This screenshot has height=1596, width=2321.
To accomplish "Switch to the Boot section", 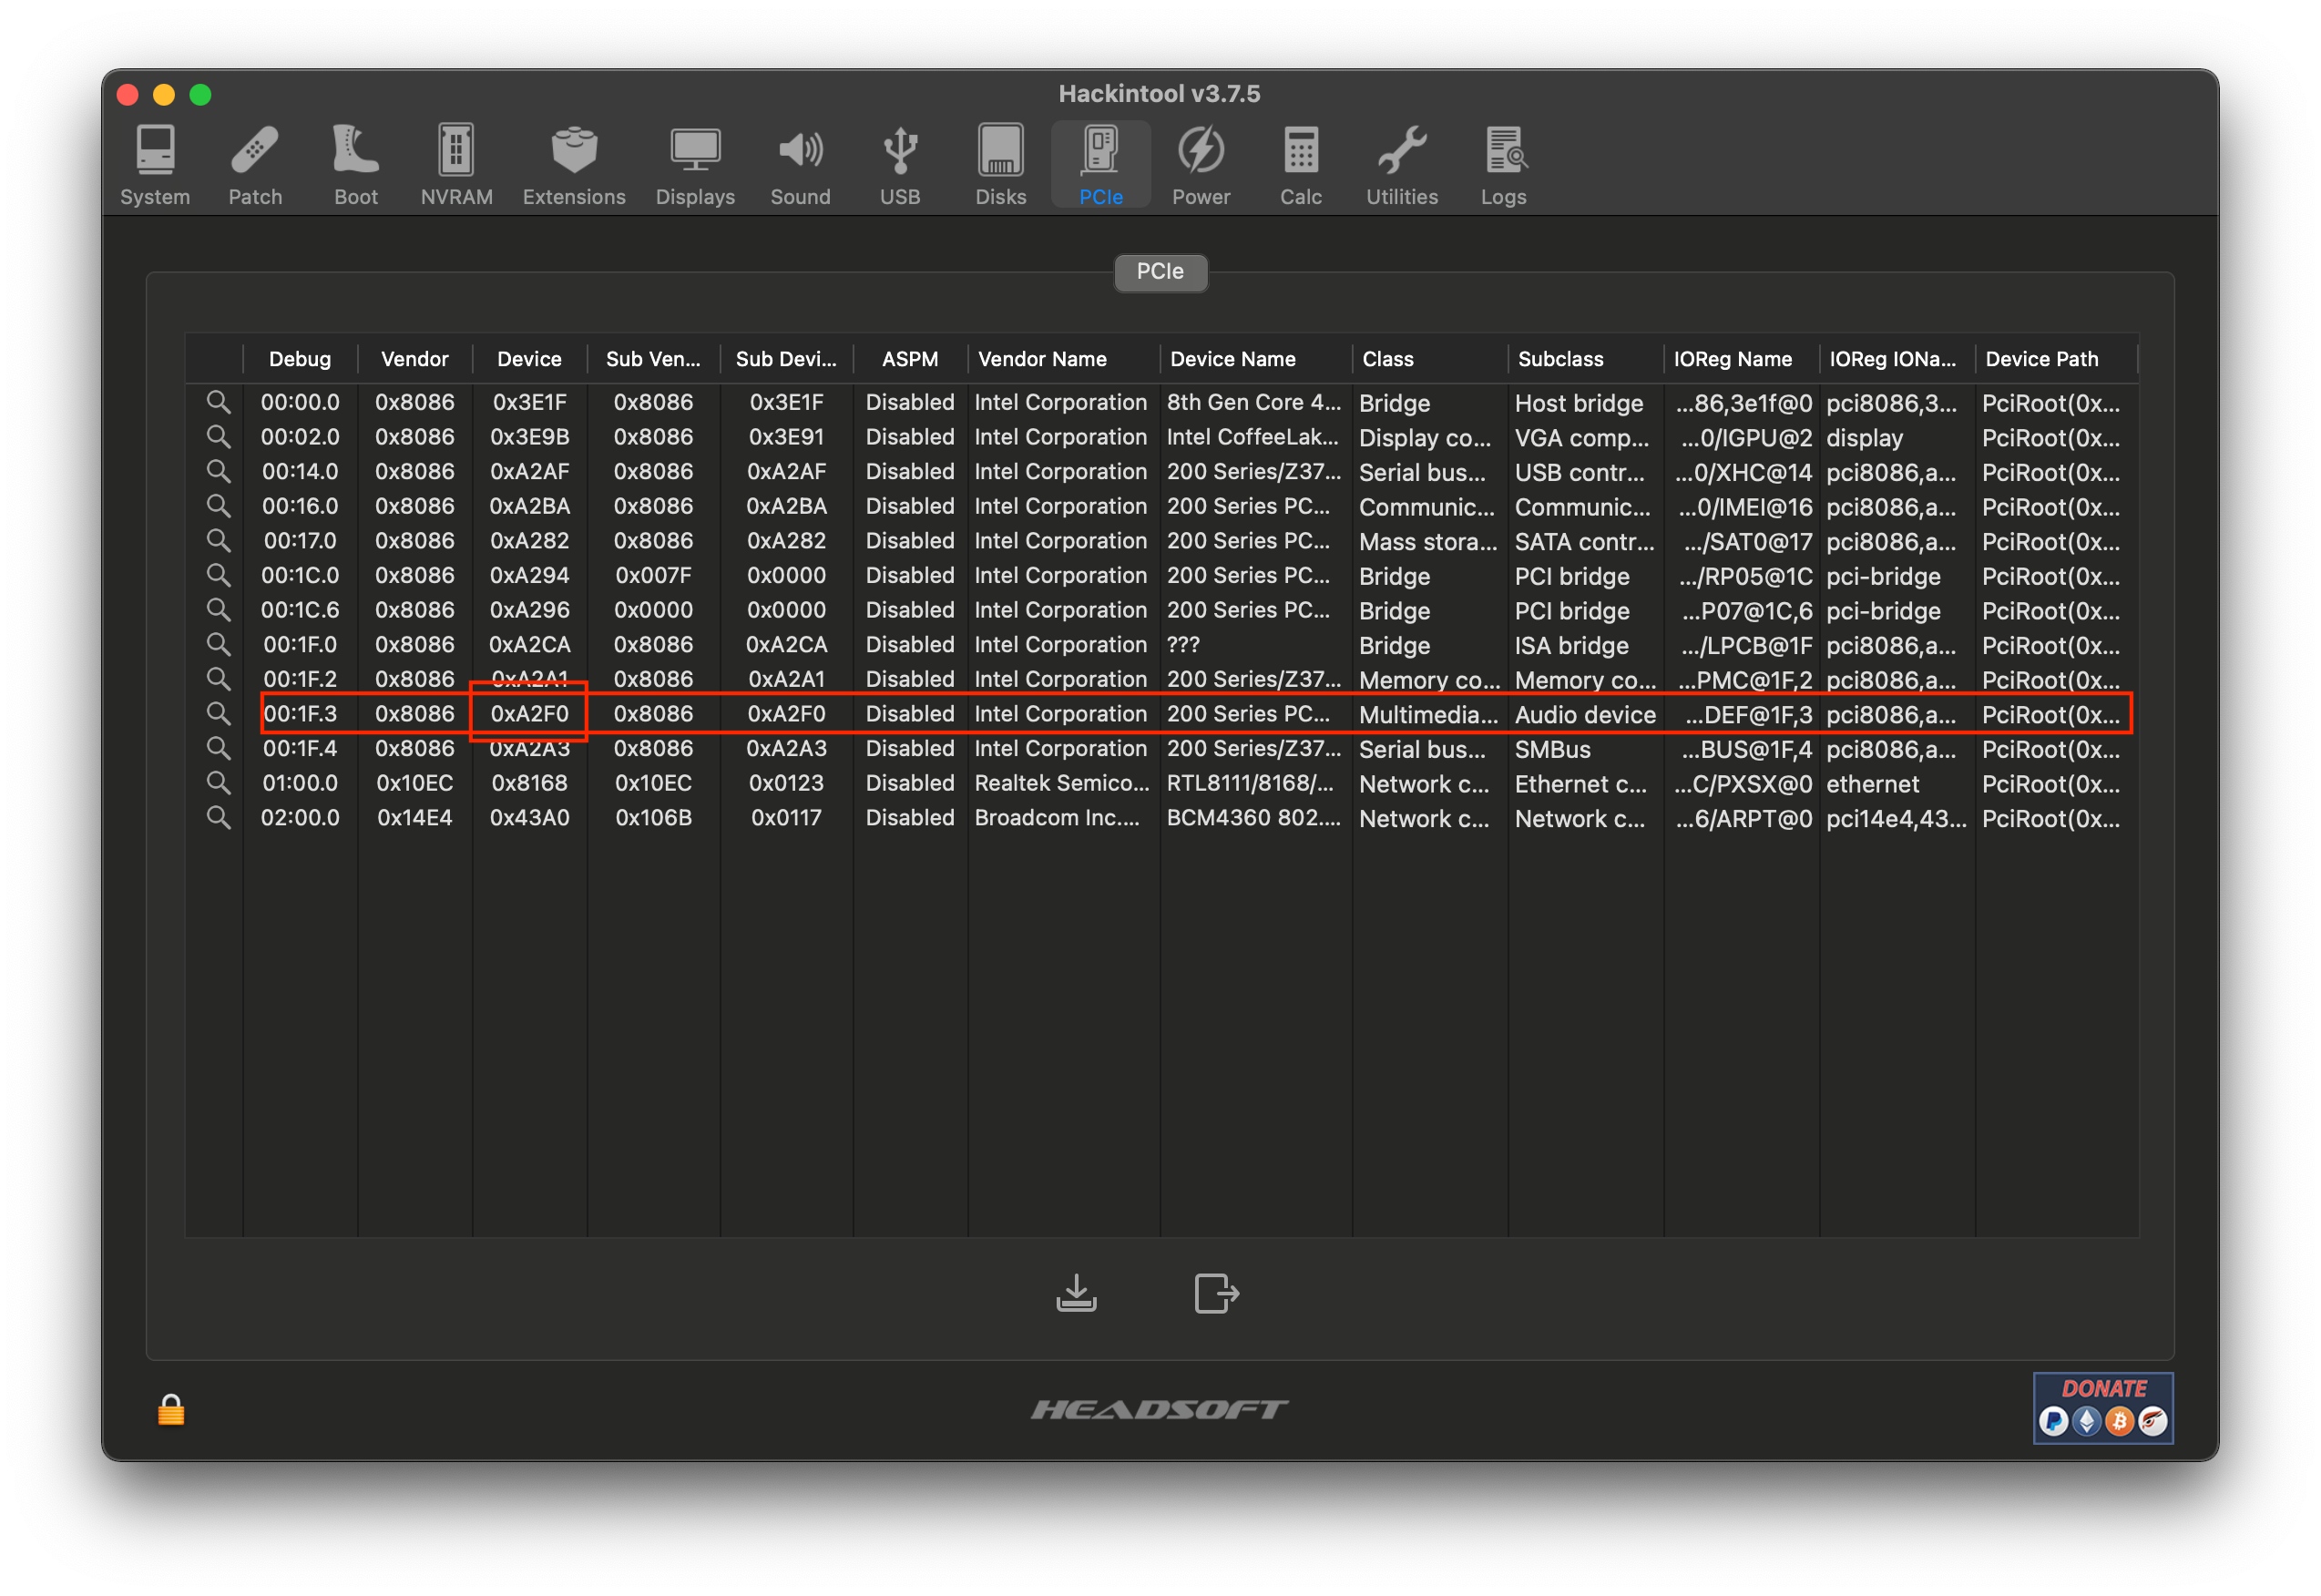I will pos(355,165).
